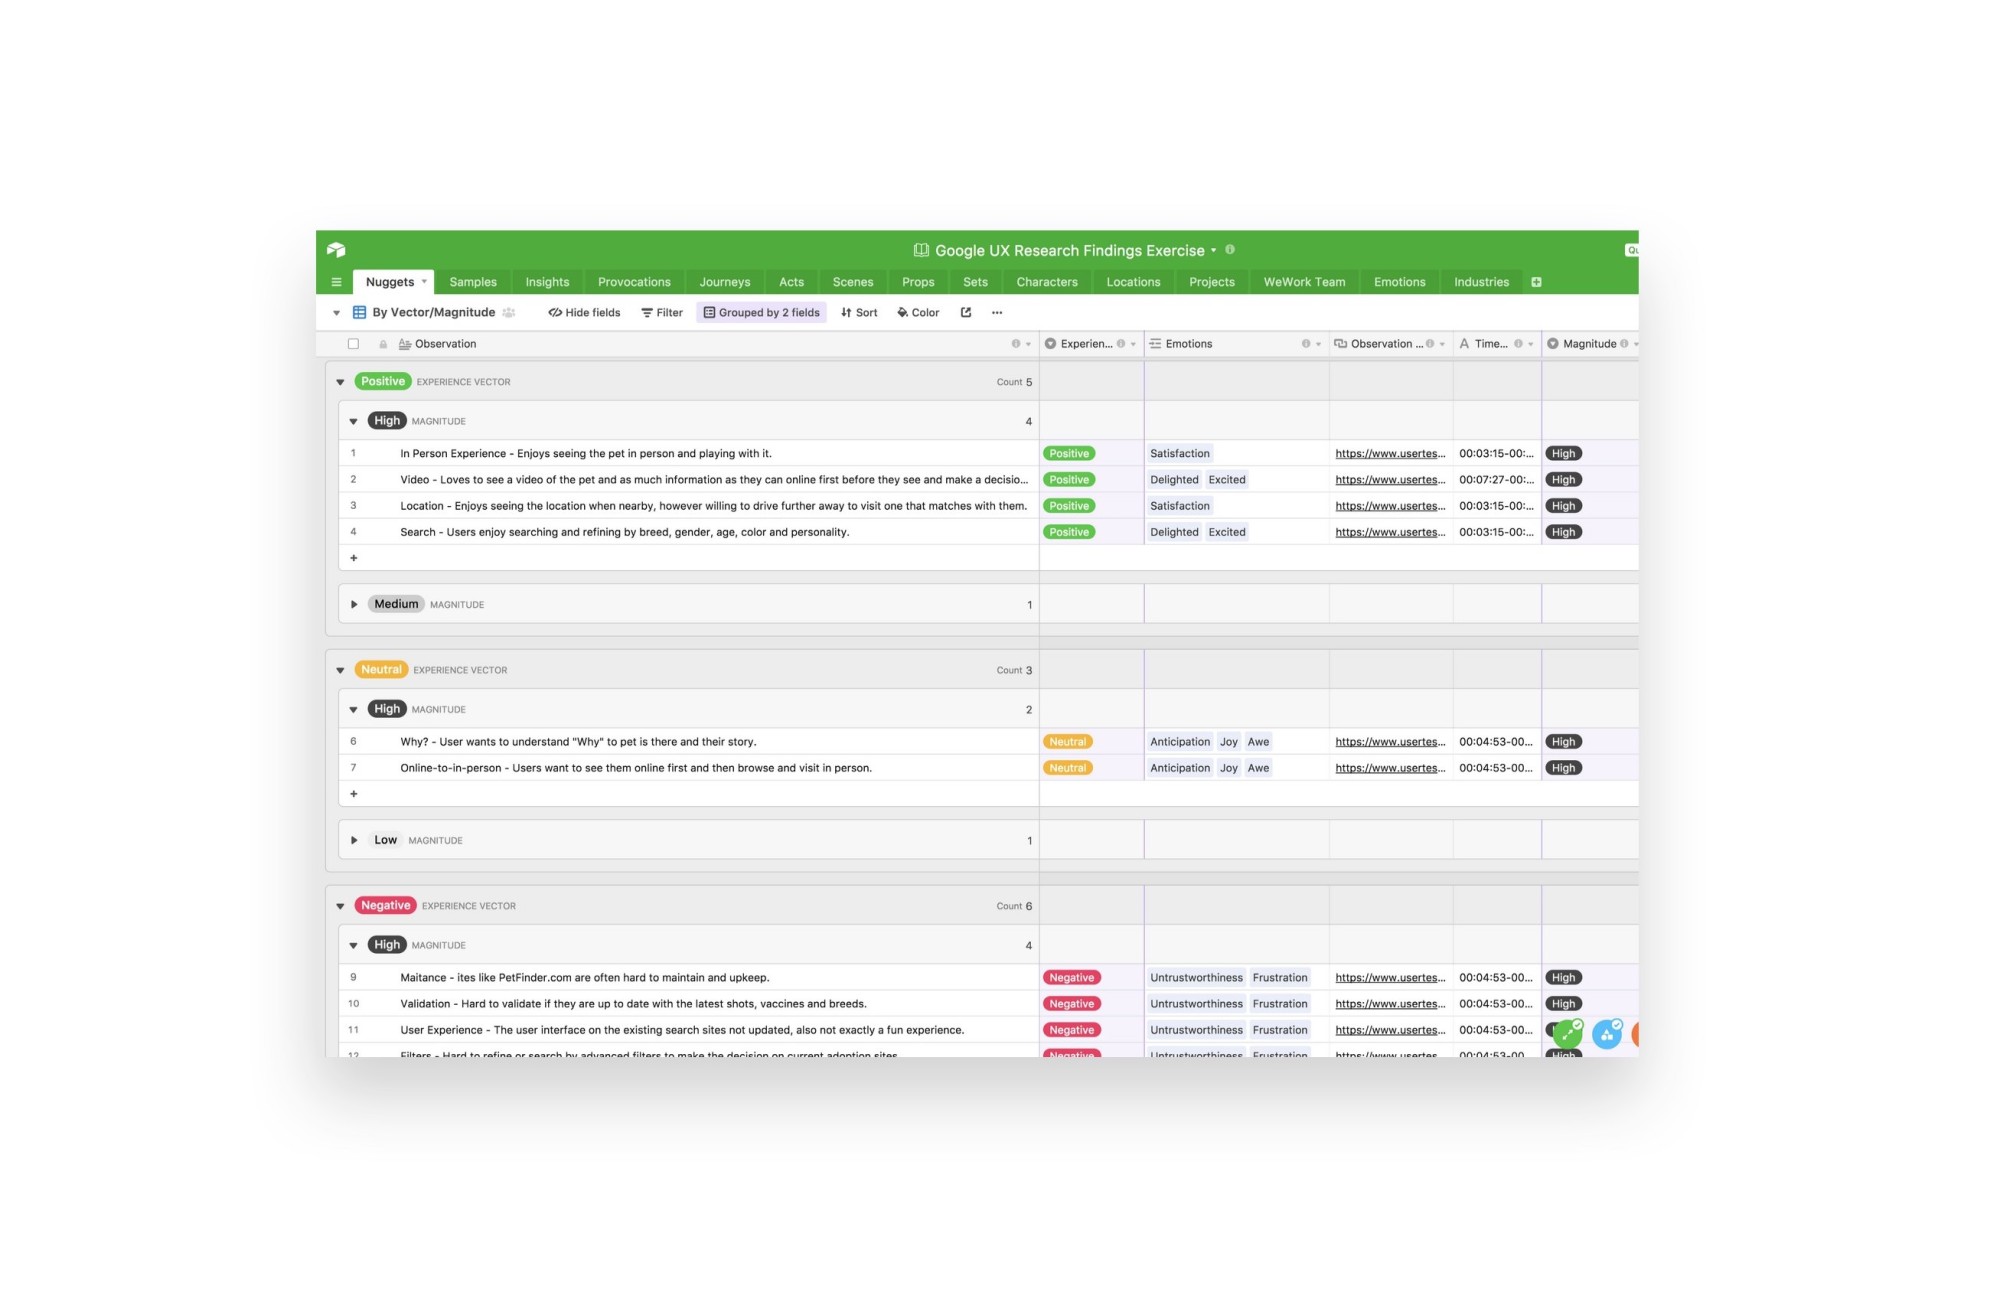2000x1289 pixels.
Task: Open the share view export icon
Action: point(966,313)
